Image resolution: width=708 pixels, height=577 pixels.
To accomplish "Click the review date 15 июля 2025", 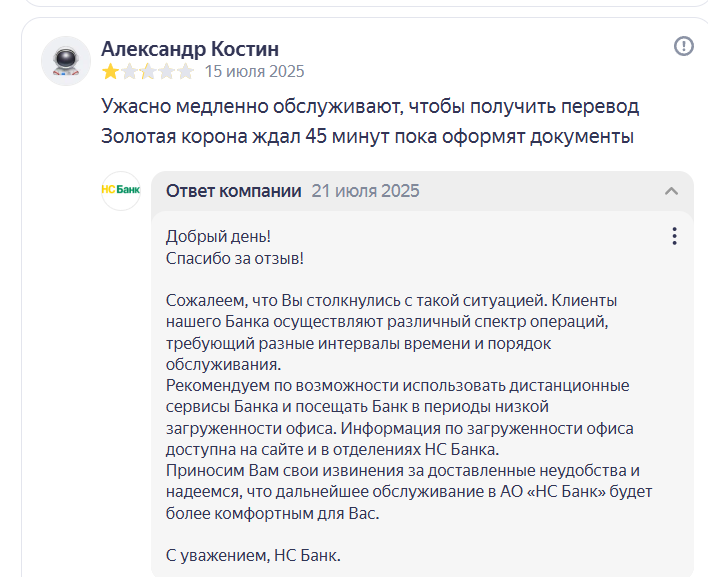I will [255, 71].
